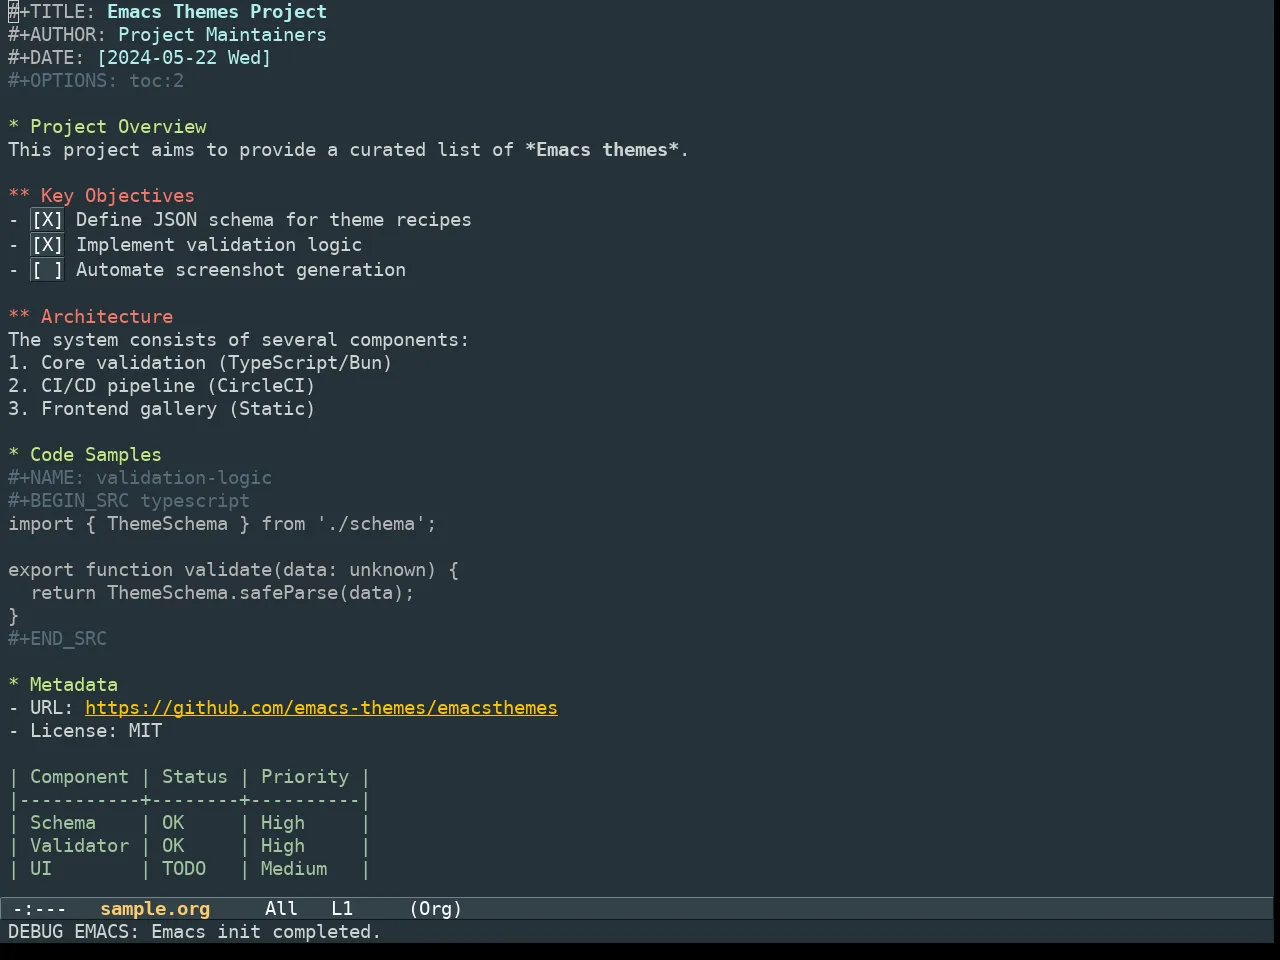This screenshot has height=960, width=1280.
Task: Click the TODO status cell
Action: (x=184, y=869)
